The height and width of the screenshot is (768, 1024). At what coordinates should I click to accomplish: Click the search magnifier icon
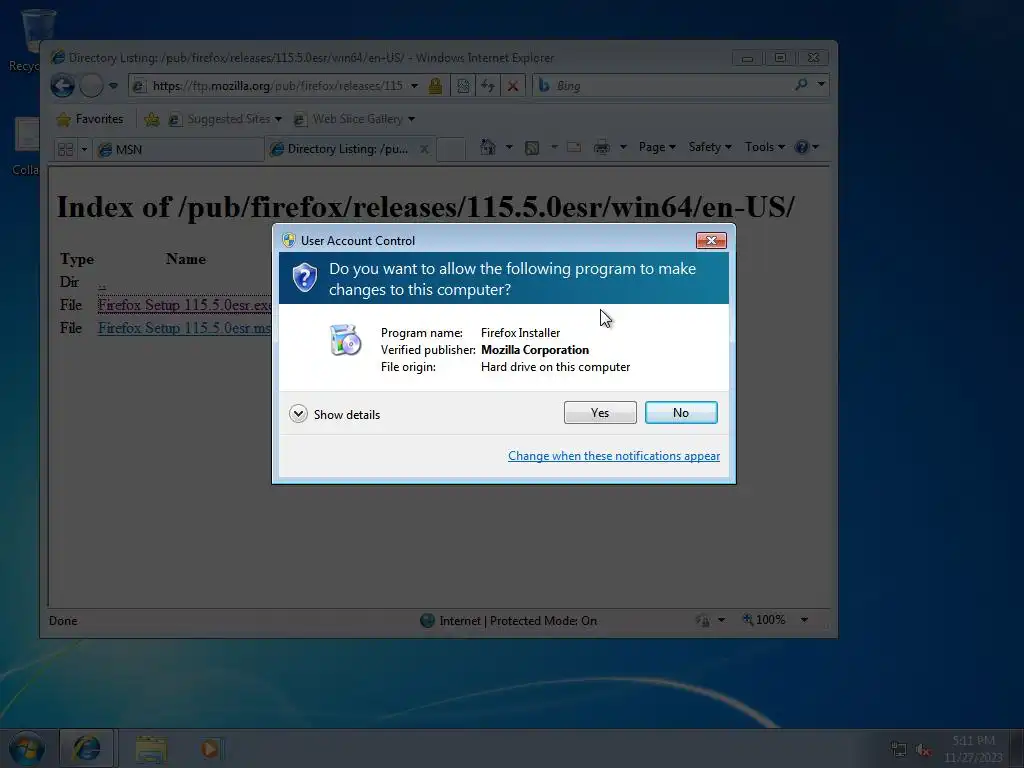[801, 85]
